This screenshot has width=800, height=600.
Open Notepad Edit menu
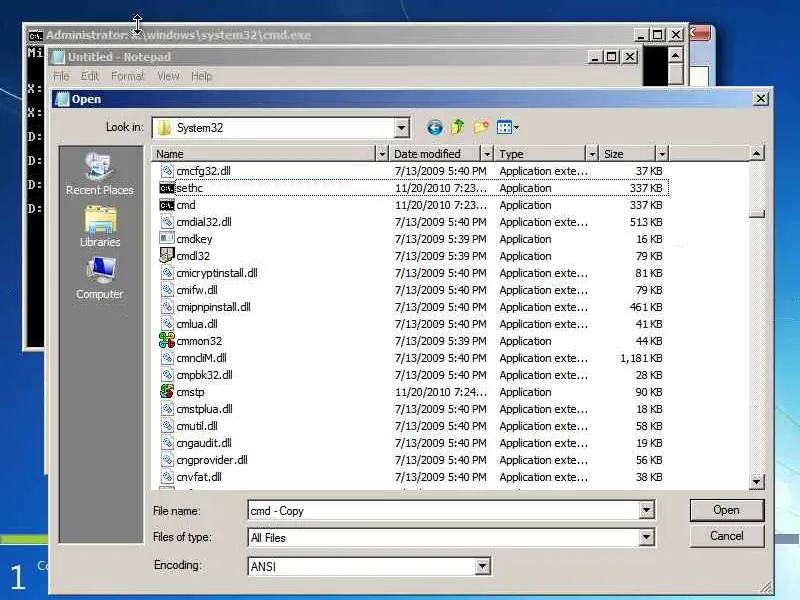pyautogui.click(x=90, y=76)
